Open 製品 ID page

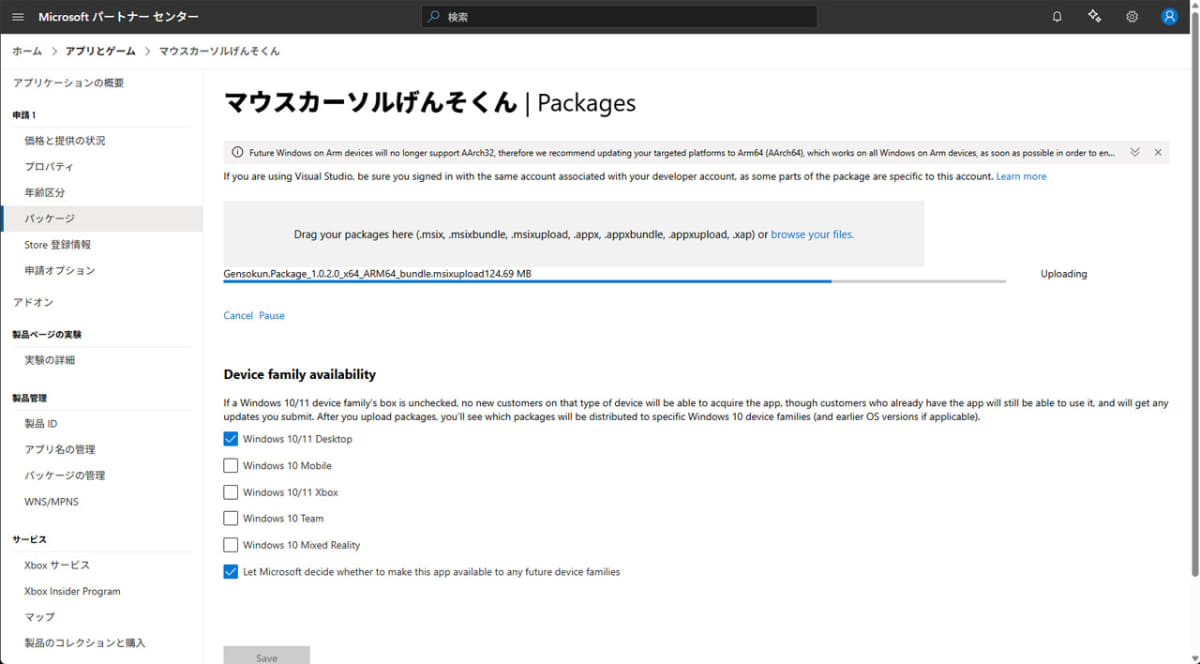tap(40, 424)
